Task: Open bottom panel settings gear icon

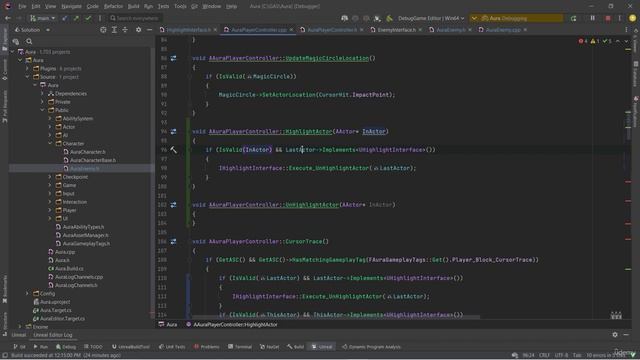Action: [x=615, y=335]
